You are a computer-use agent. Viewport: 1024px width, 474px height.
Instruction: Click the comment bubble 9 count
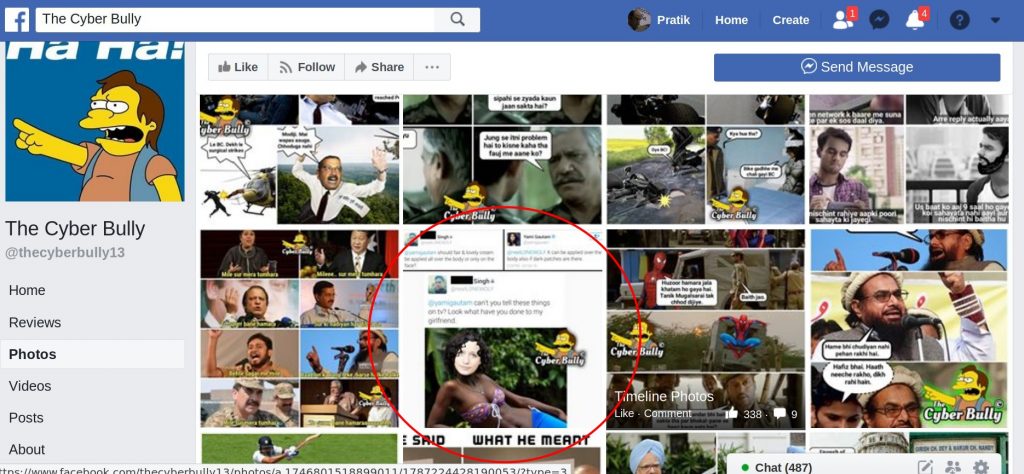pos(786,413)
